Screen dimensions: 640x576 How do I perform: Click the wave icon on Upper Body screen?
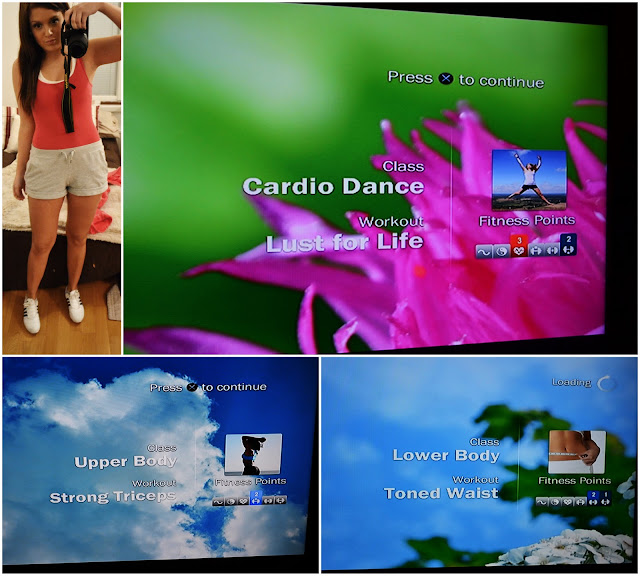coord(218,501)
